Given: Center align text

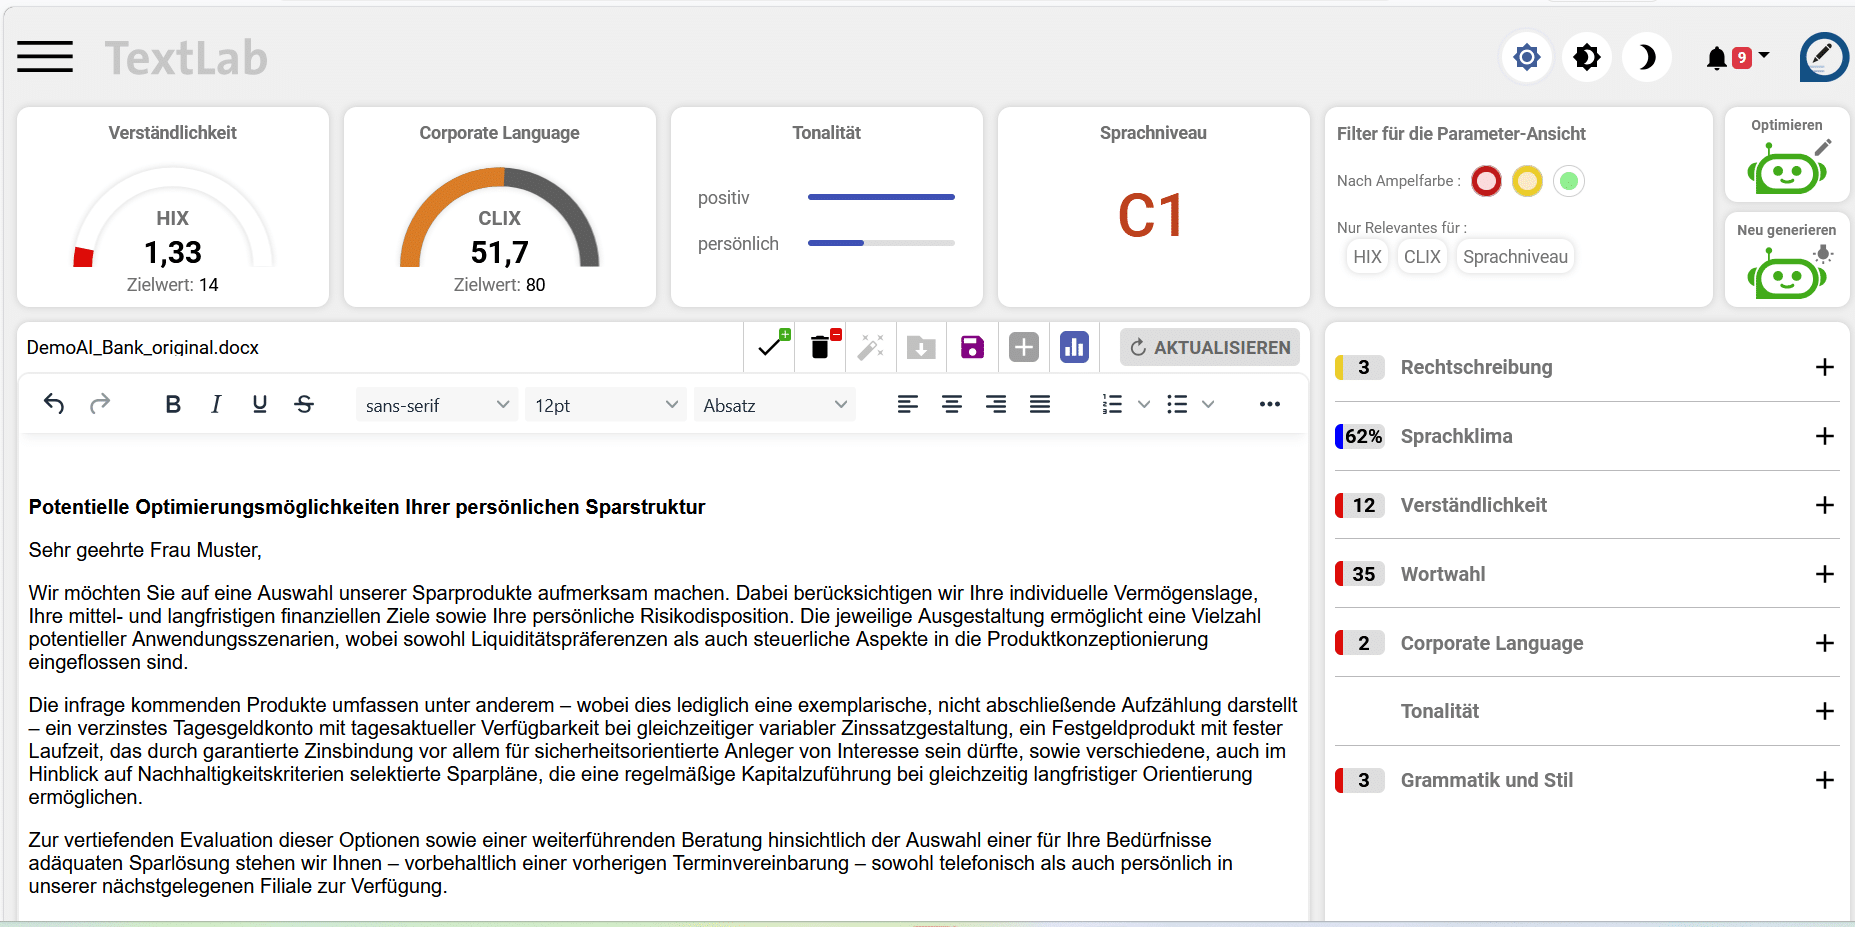Looking at the screenshot, I should 952,404.
